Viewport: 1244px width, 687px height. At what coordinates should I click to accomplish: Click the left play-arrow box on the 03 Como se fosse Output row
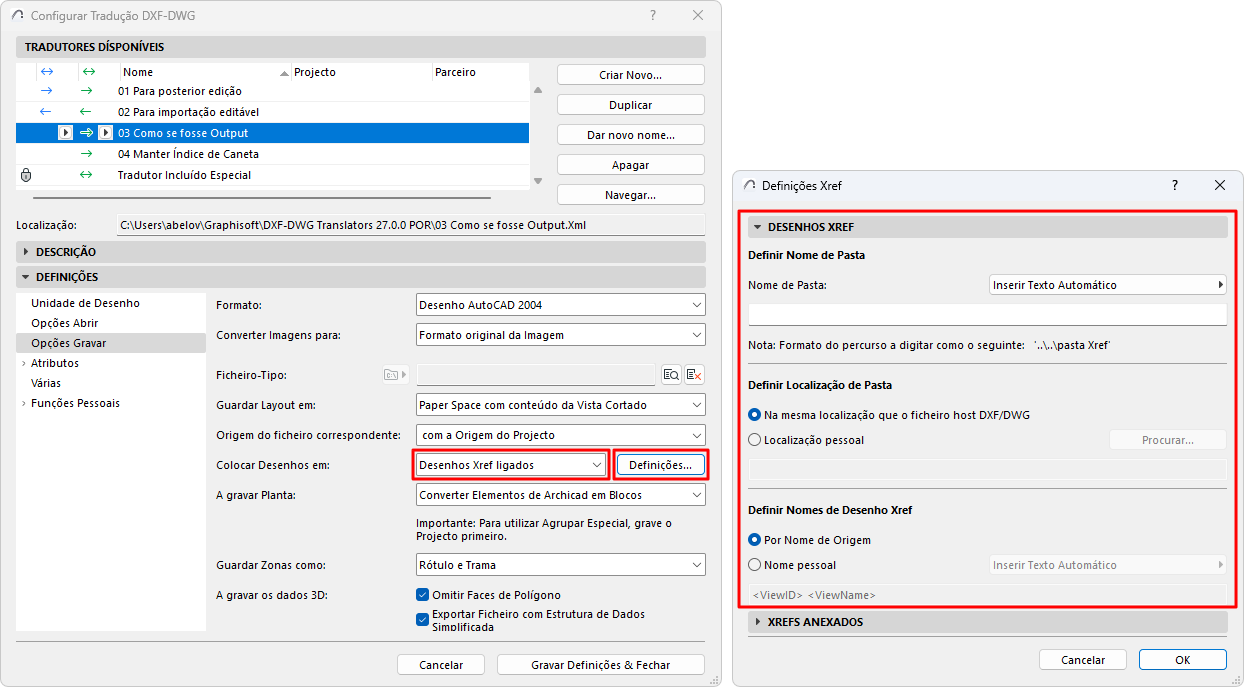coord(65,133)
